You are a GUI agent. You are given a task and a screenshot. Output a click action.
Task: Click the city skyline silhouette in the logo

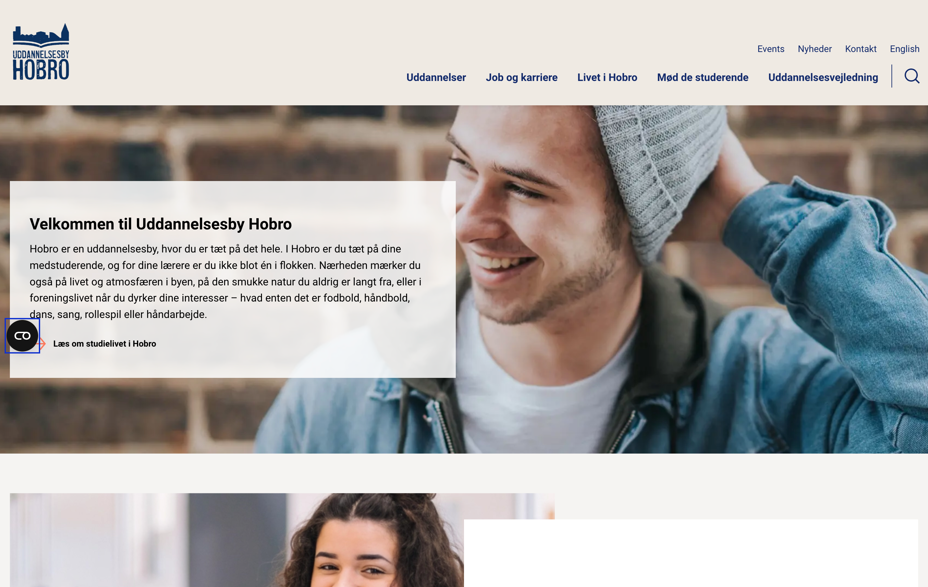pyautogui.click(x=41, y=36)
